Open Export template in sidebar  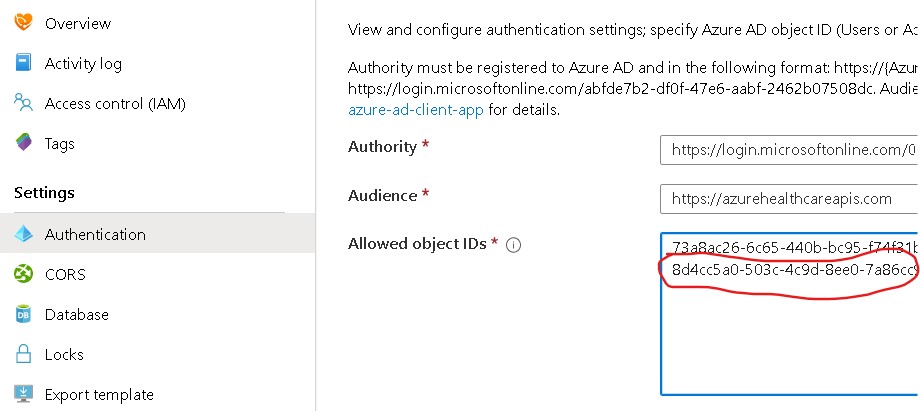click(99, 395)
